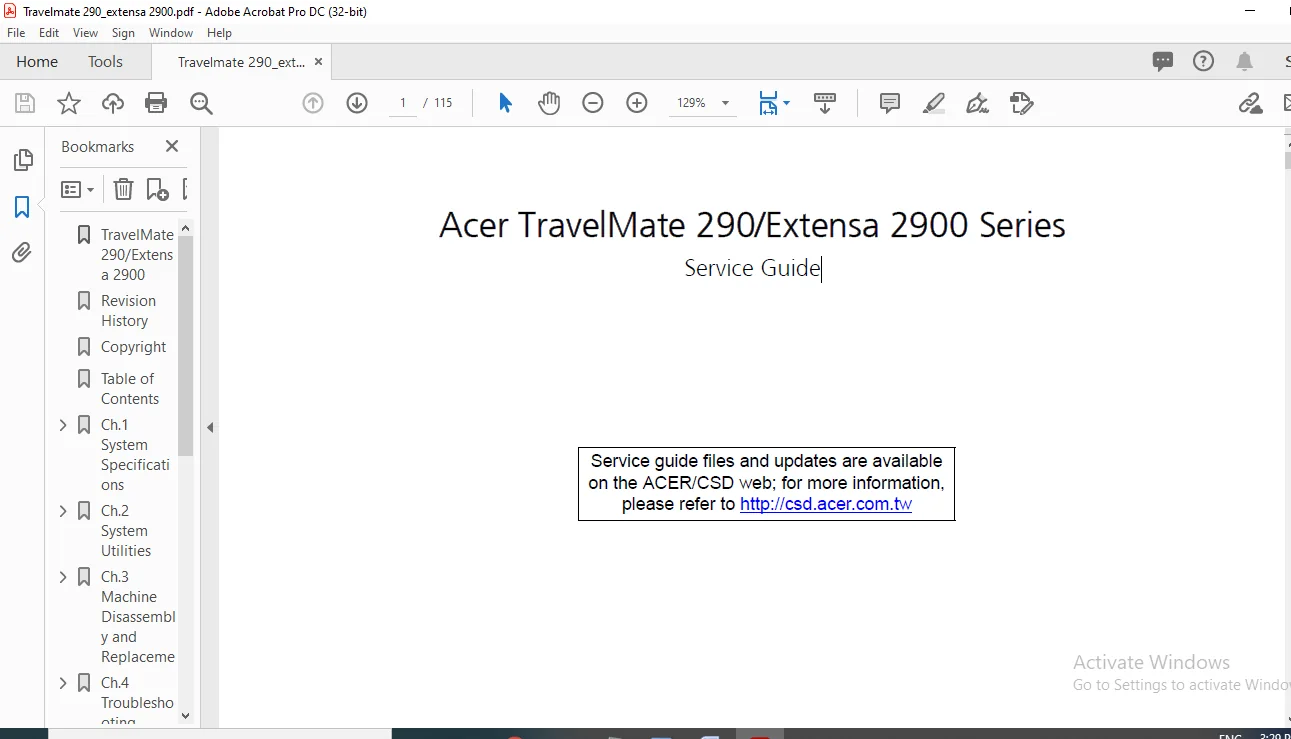
Task: Open Ch.2 System Utilities bookmark
Action: (126, 531)
